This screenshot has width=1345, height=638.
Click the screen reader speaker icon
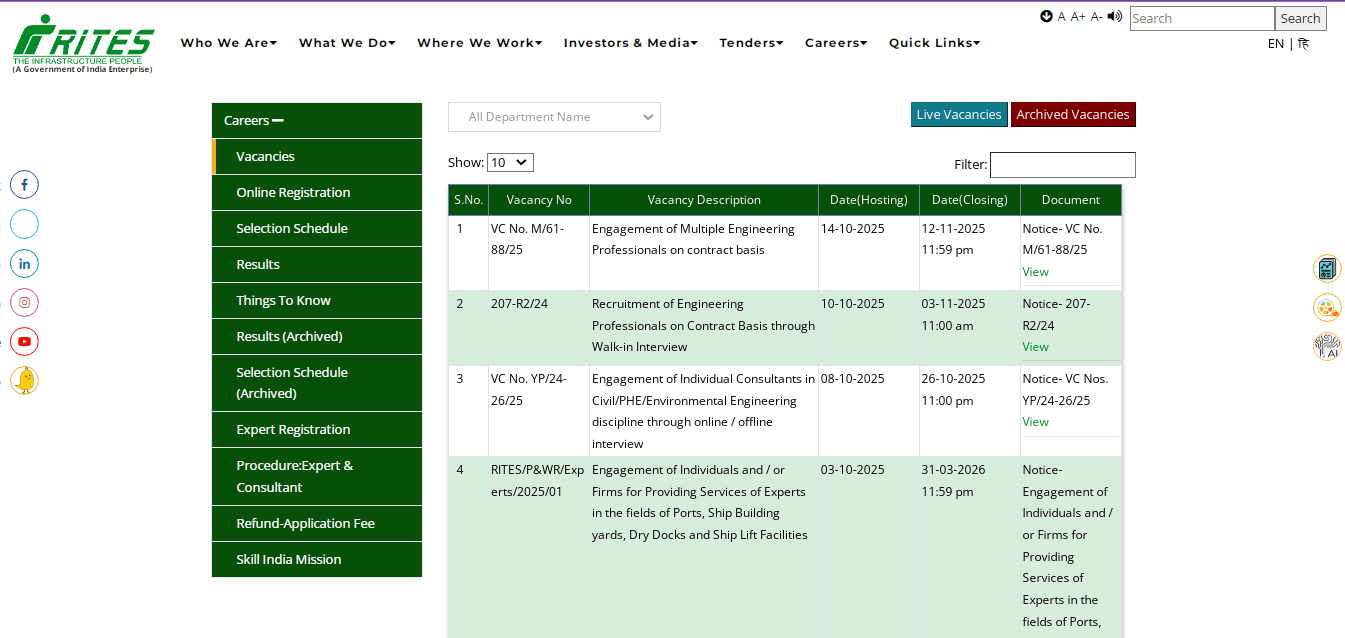pos(1115,16)
